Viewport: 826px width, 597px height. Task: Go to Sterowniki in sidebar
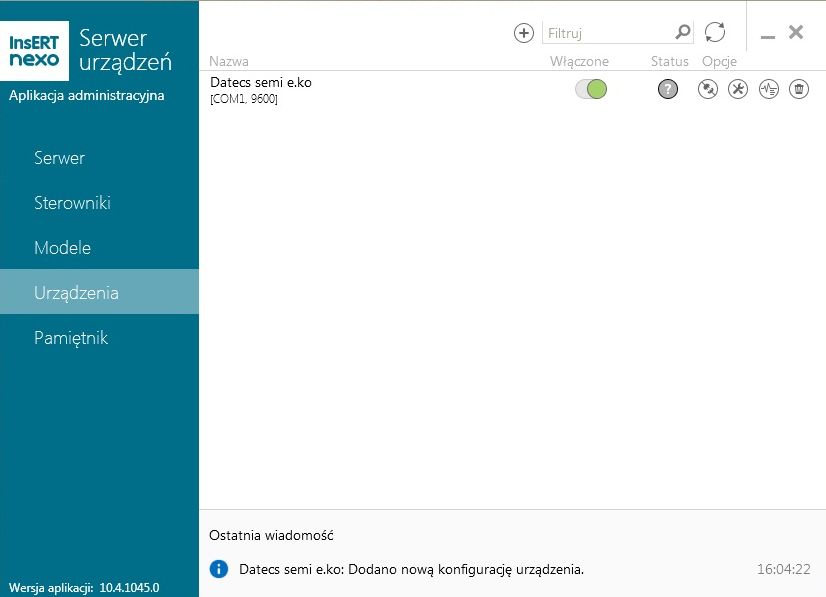tap(72, 203)
